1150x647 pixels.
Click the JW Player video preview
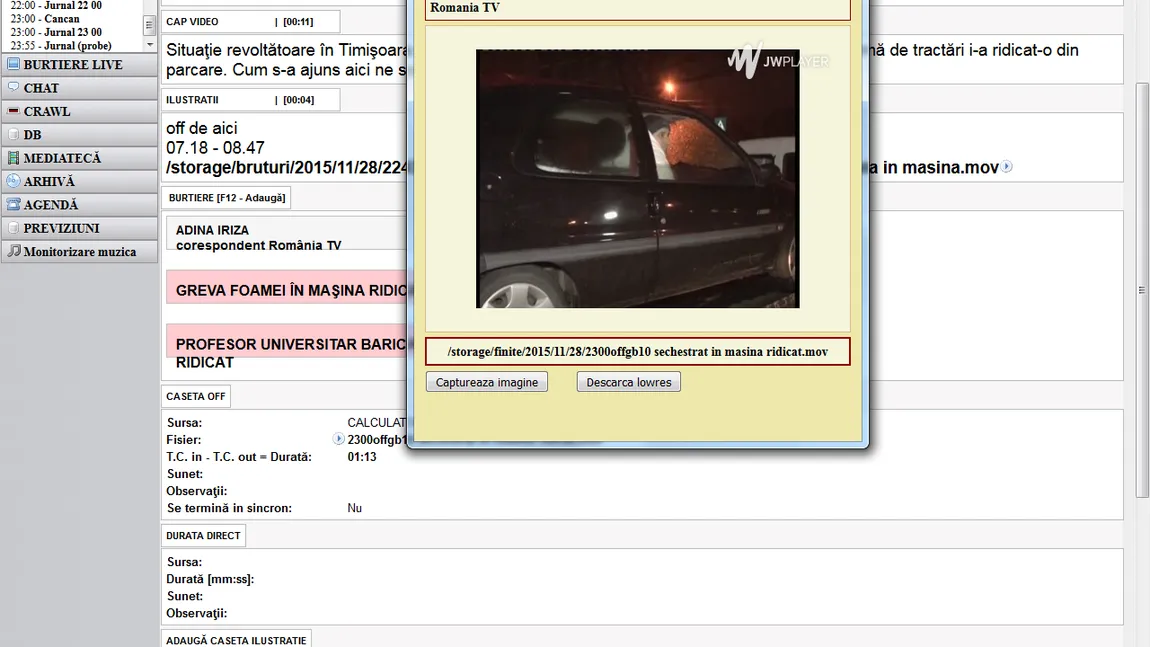click(x=637, y=178)
